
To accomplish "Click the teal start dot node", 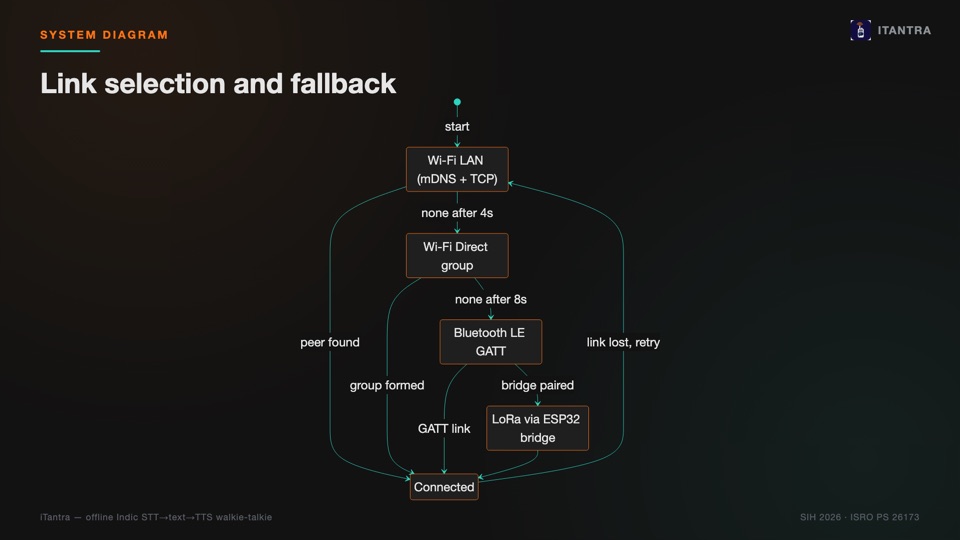I will [x=457, y=102].
